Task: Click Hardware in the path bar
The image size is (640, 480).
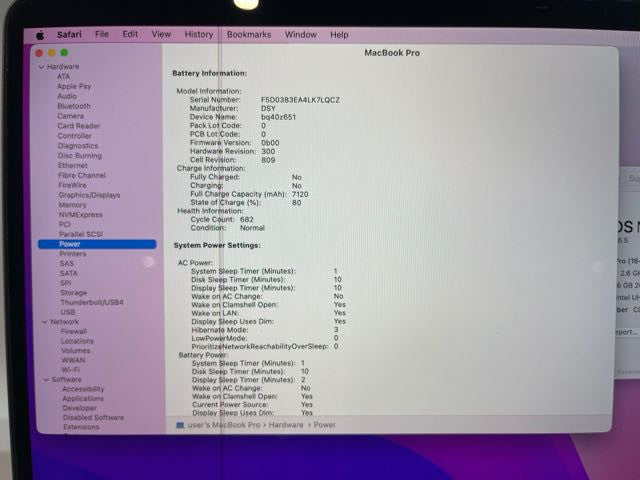Action: coord(286,425)
